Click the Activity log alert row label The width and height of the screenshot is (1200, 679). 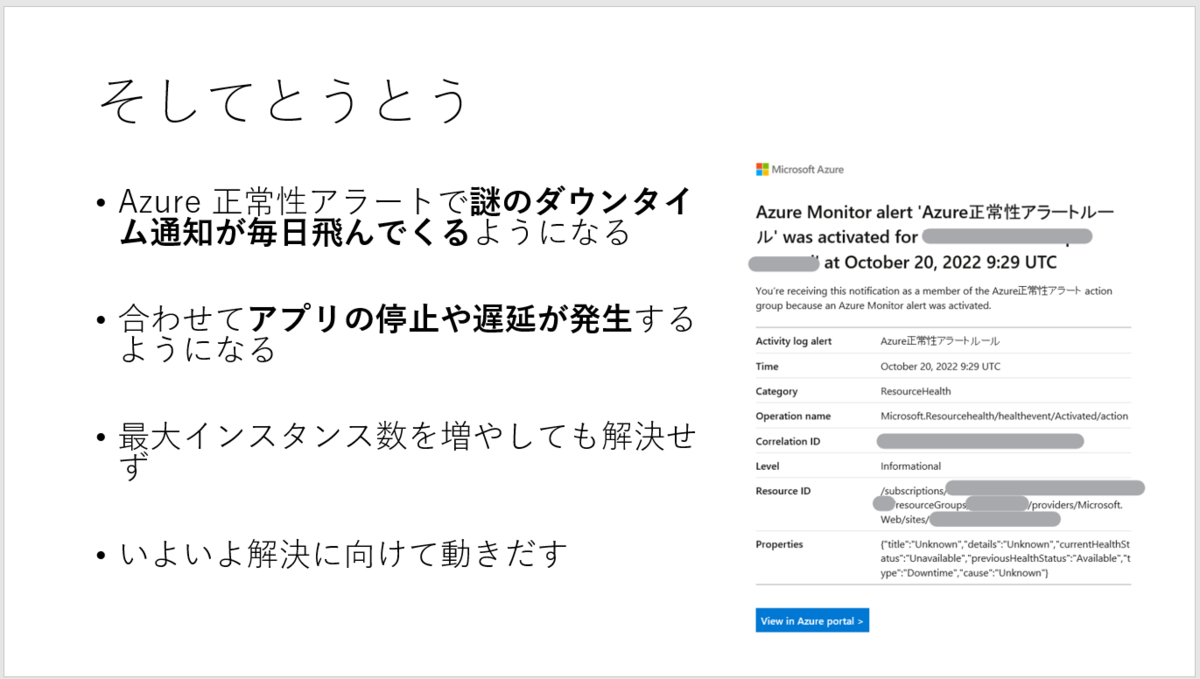pyautogui.click(x=794, y=341)
